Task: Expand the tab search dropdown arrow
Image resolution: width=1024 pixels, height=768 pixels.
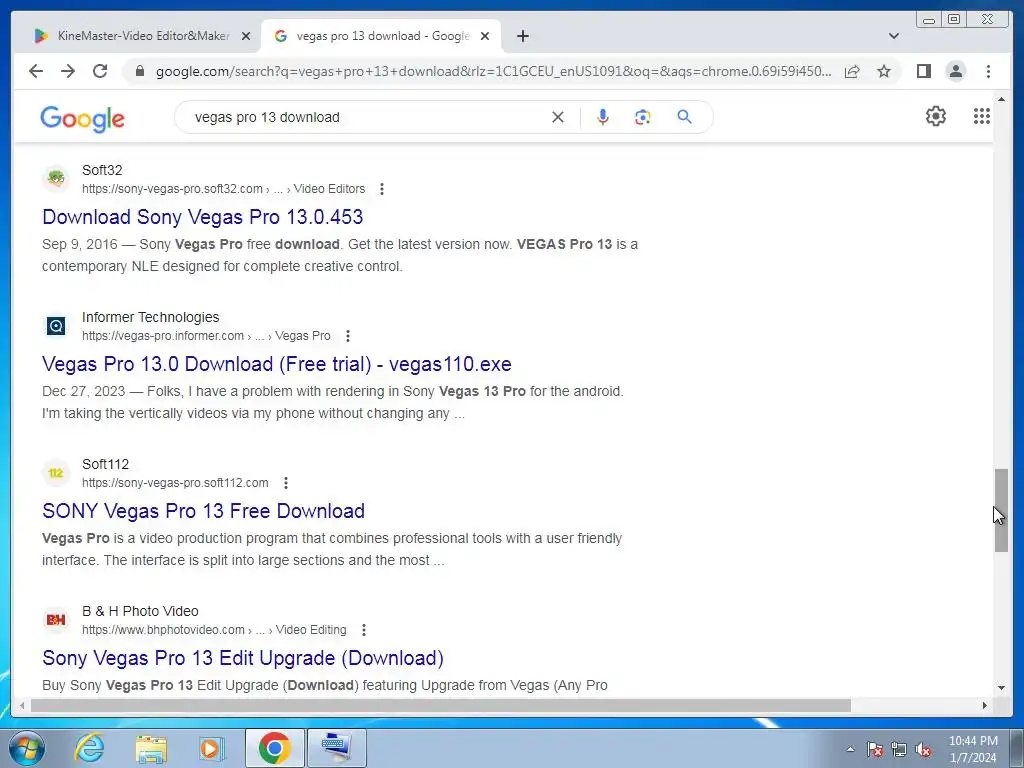Action: point(894,36)
